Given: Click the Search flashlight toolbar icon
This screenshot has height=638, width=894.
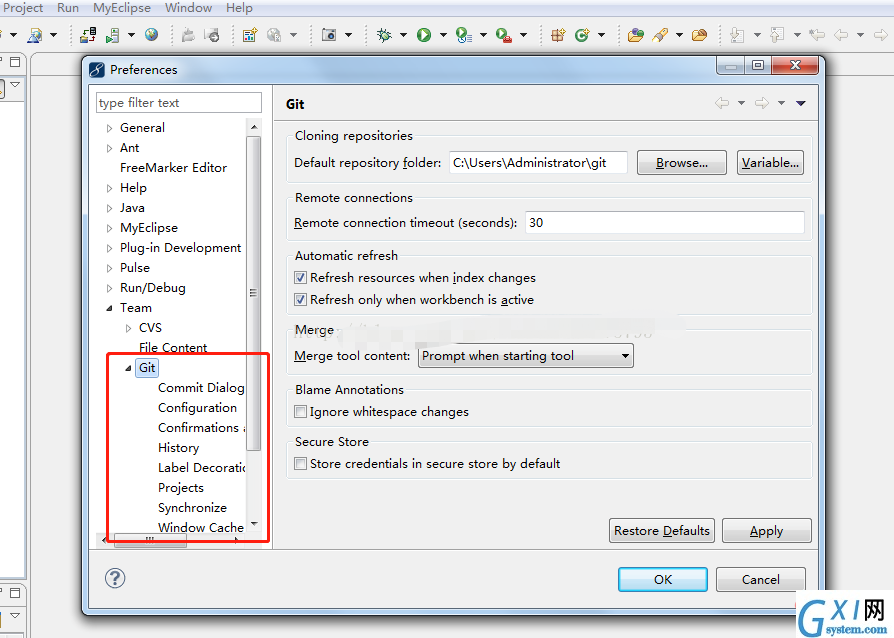Looking at the screenshot, I should coord(660,35).
